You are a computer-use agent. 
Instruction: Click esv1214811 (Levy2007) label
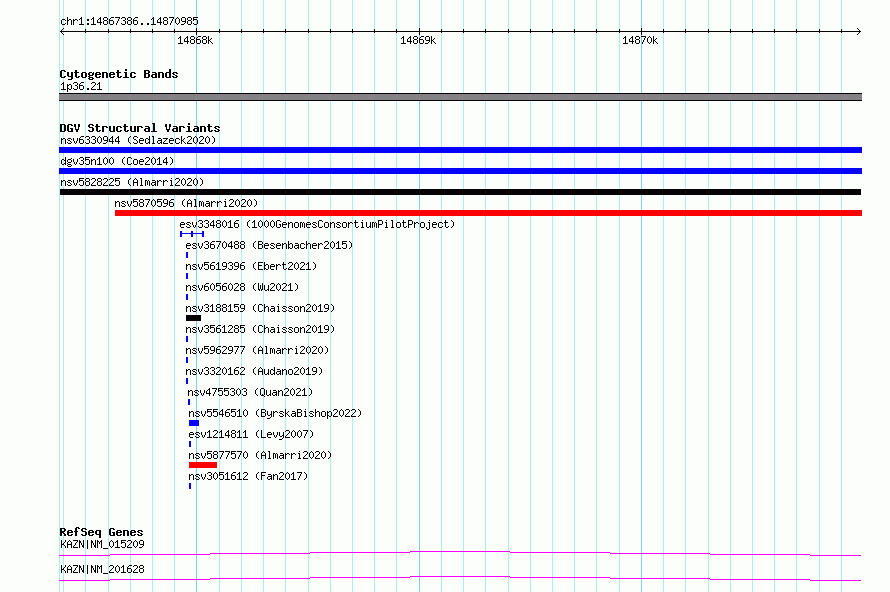point(251,434)
